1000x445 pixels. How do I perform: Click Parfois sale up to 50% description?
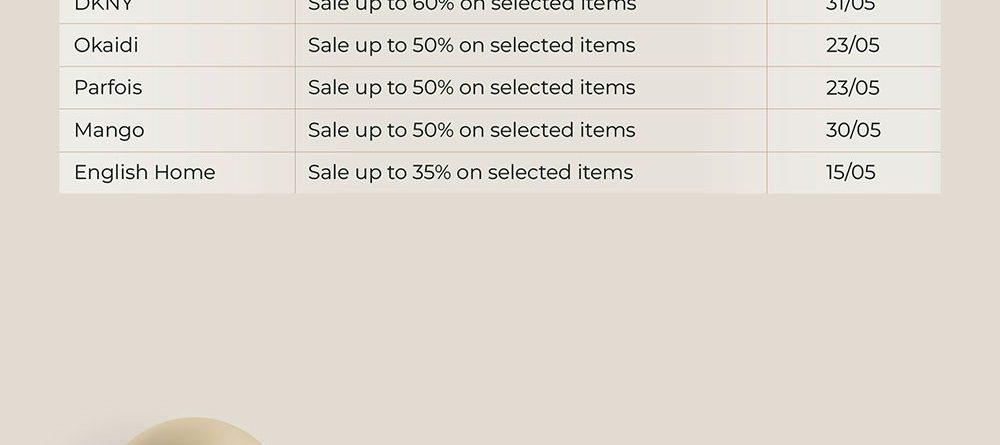click(x=471, y=87)
